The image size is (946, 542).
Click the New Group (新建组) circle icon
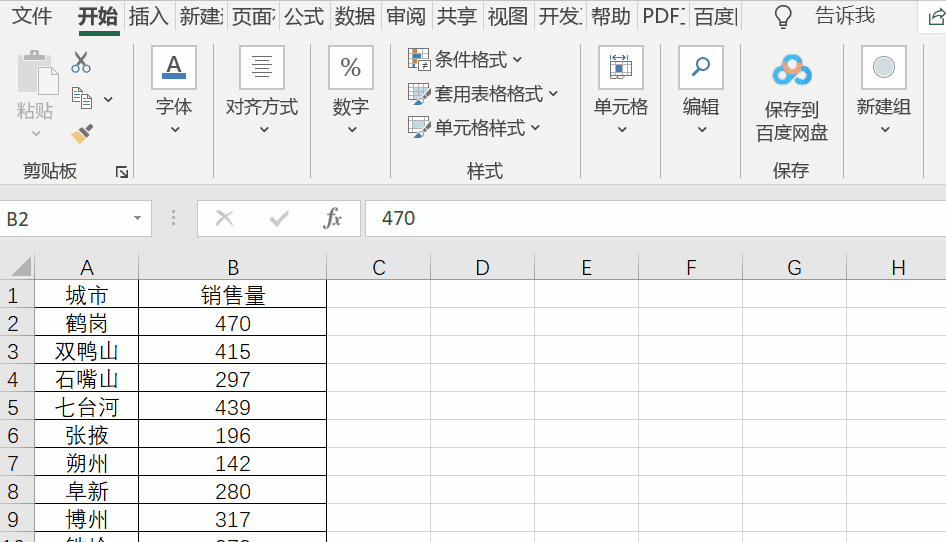[x=884, y=67]
